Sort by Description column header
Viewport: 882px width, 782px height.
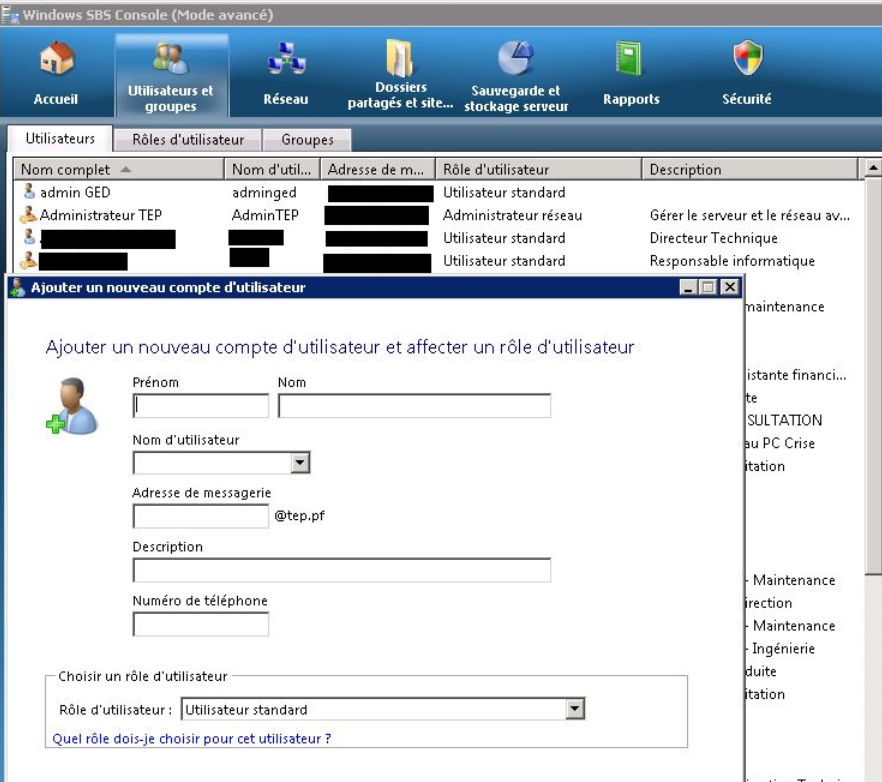750,169
